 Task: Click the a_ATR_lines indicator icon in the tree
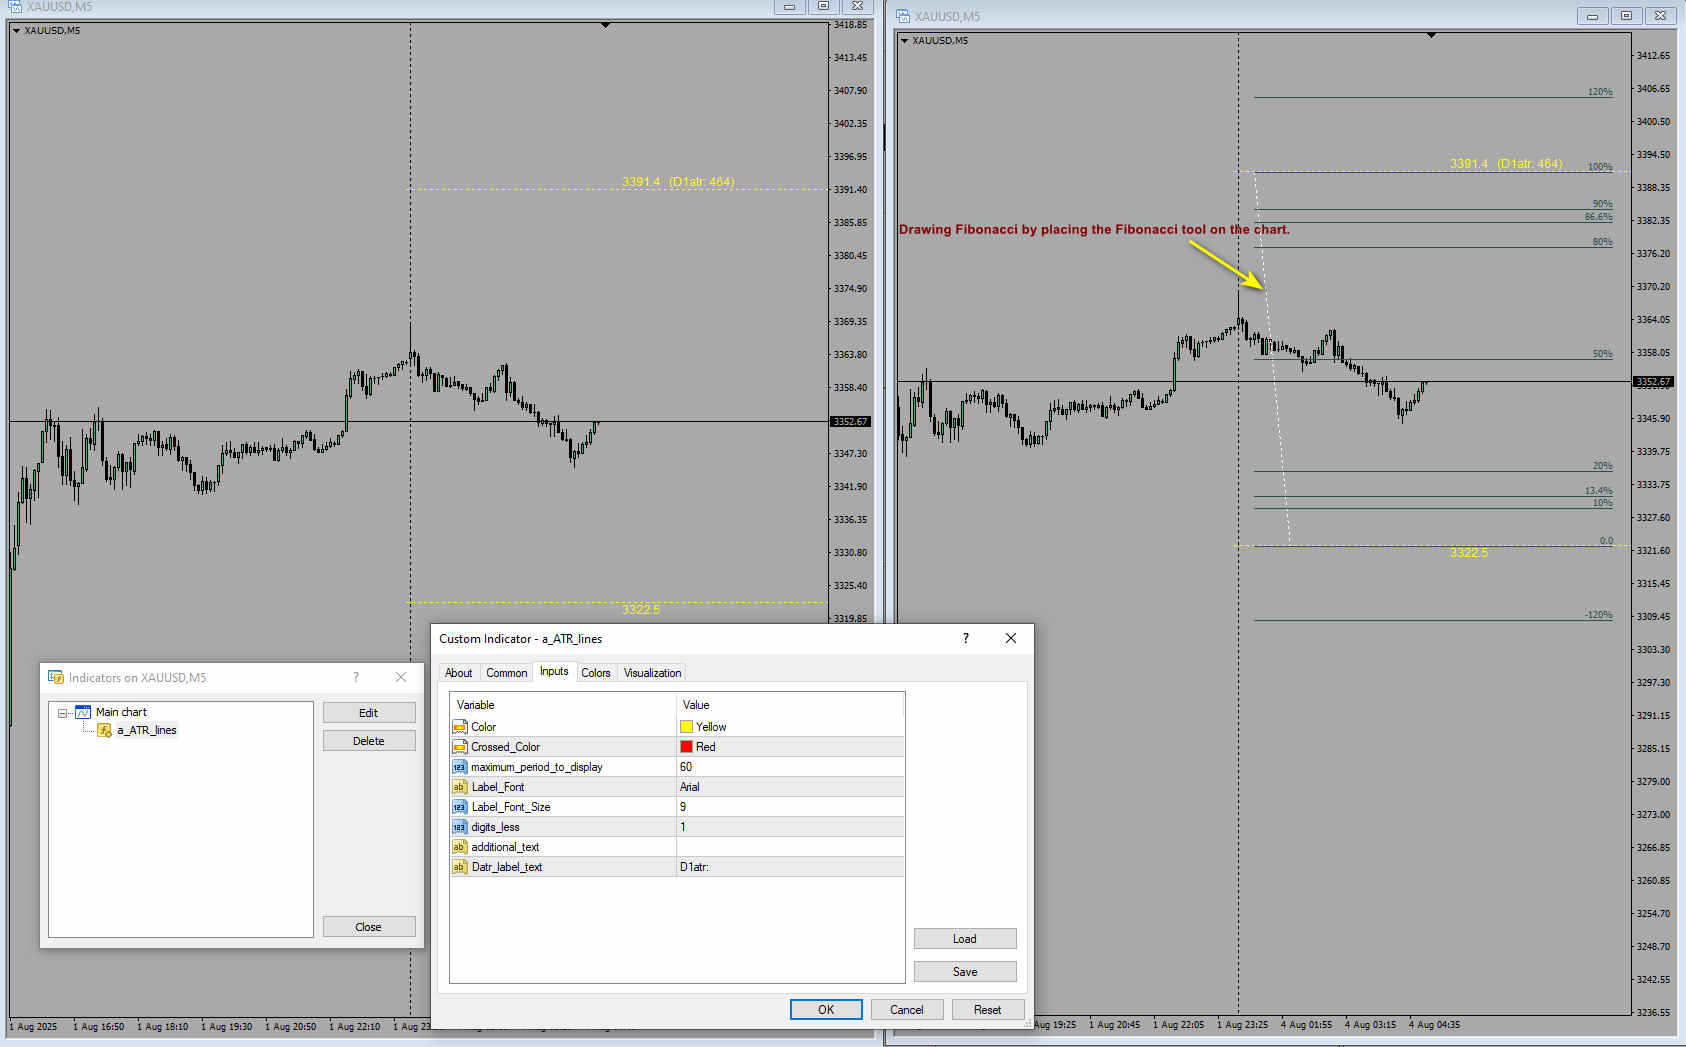[x=104, y=730]
